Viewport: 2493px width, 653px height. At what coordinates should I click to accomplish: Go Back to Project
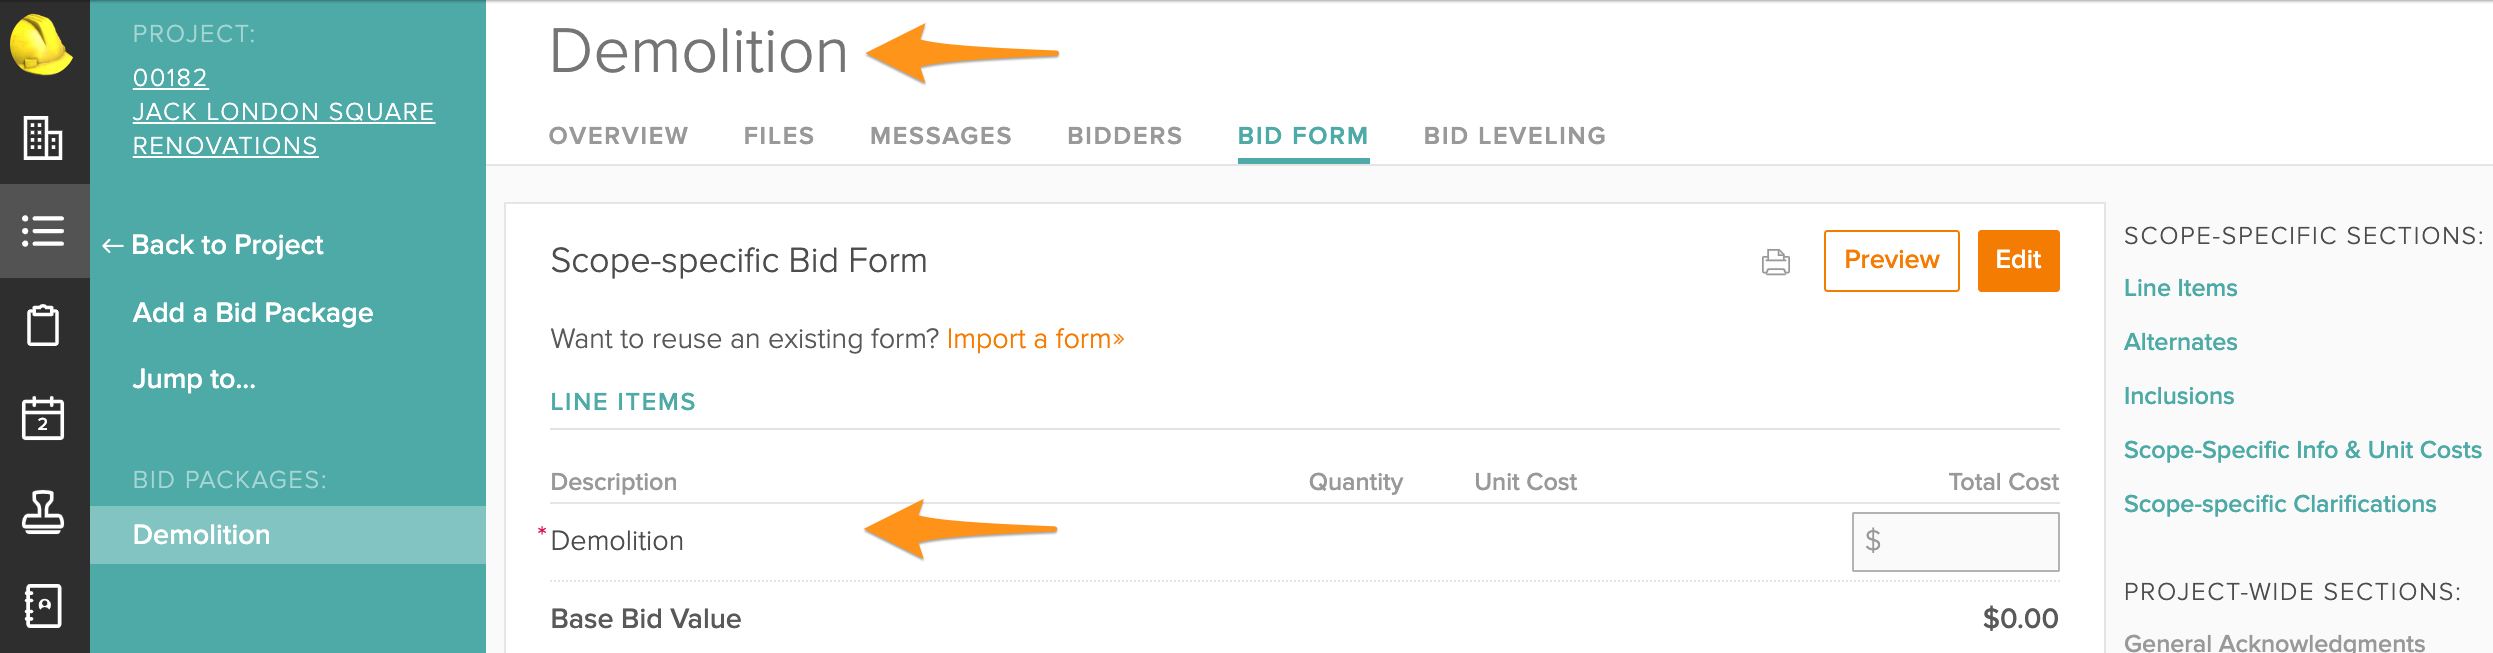click(x=212, y=245)
